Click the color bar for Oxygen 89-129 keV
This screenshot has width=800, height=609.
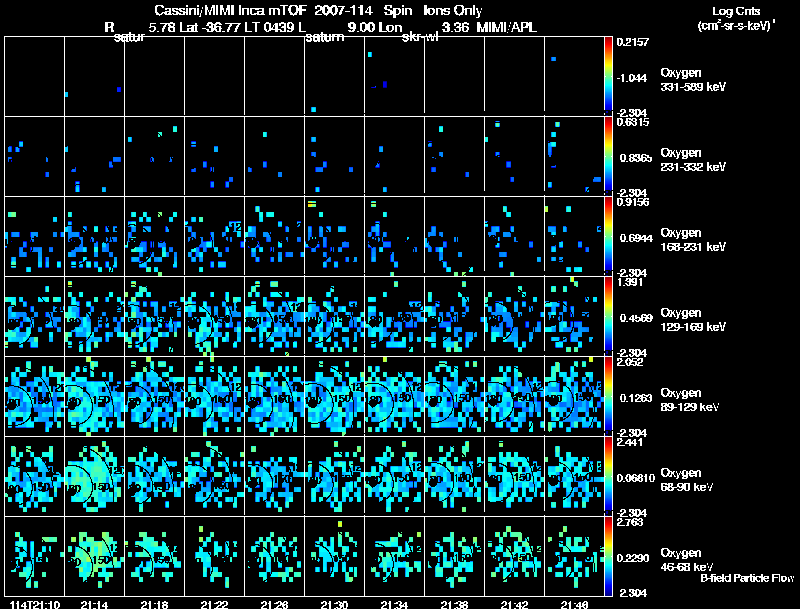609,396
